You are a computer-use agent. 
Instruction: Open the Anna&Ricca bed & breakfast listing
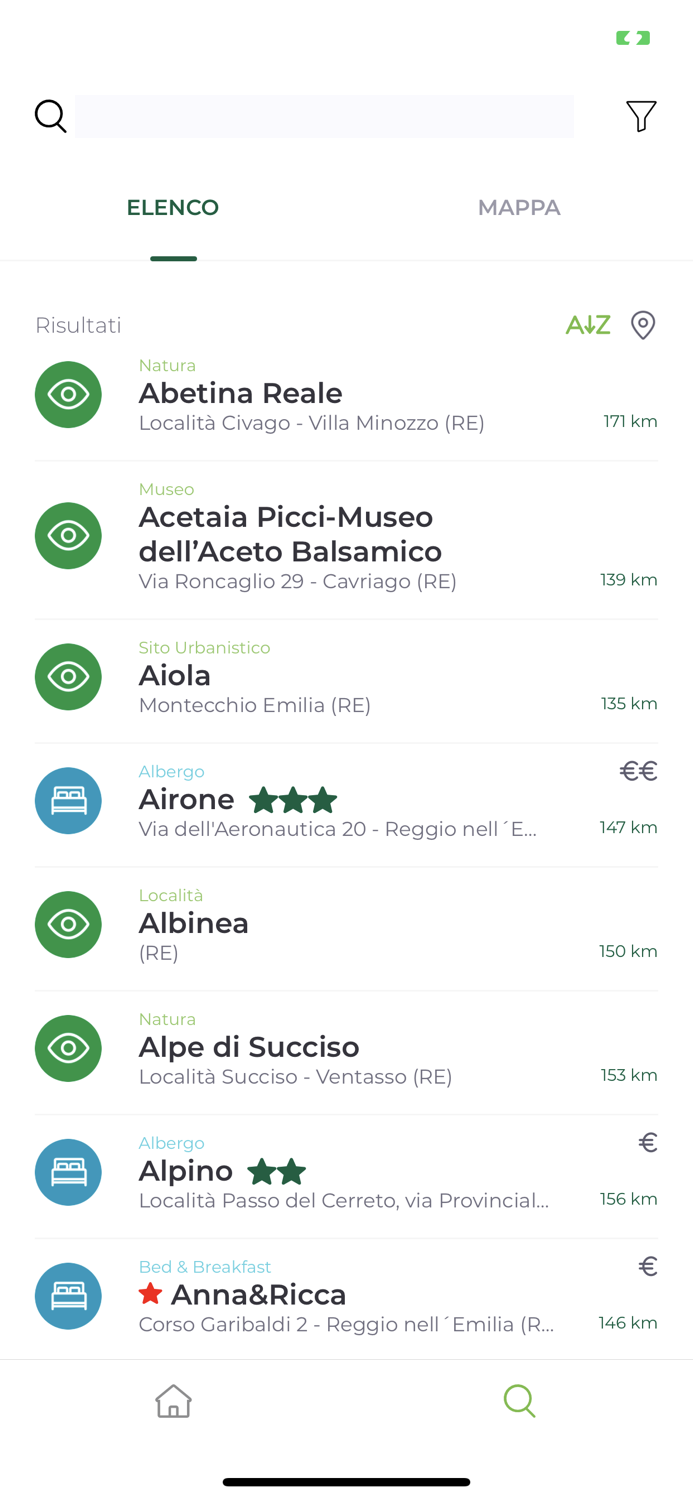pyautogui.click(x=260, y=1294)
